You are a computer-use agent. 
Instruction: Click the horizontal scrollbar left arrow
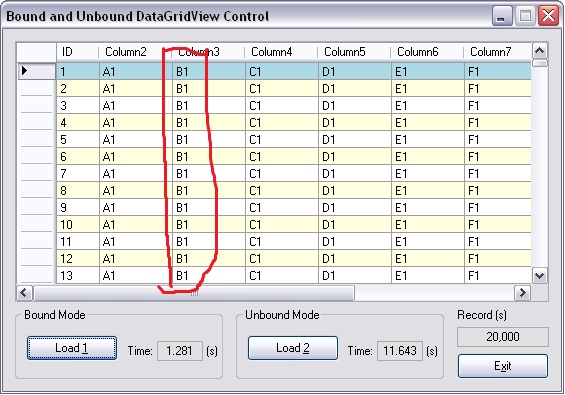coord(25,293)
